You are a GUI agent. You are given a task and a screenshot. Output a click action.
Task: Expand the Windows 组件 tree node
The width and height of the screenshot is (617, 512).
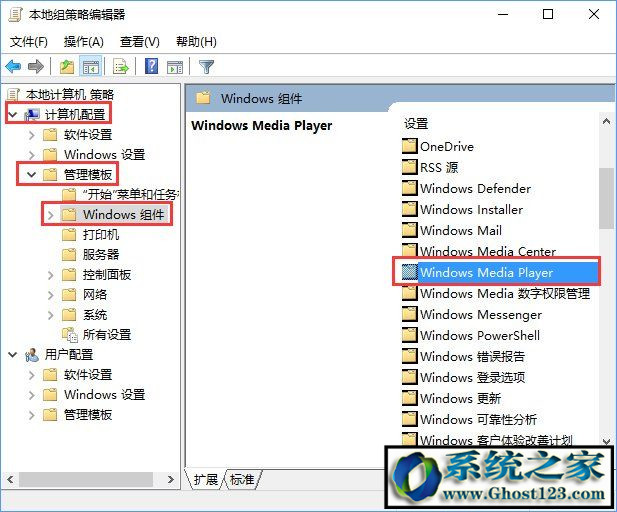tap(50, 215)
